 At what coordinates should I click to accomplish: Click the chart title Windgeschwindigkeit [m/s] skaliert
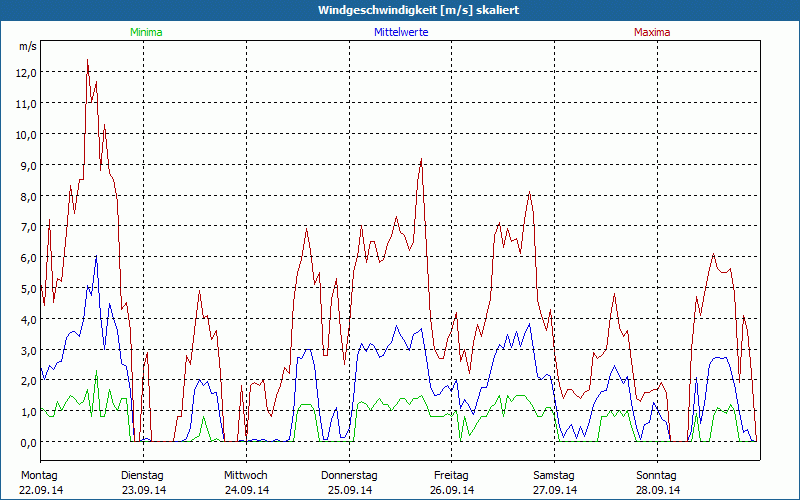click(x=418, y=10)
